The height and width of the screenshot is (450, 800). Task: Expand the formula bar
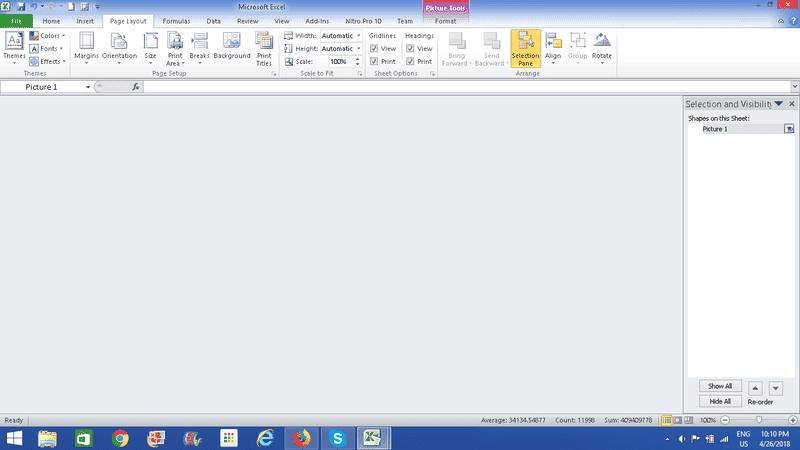pos(795,87)
